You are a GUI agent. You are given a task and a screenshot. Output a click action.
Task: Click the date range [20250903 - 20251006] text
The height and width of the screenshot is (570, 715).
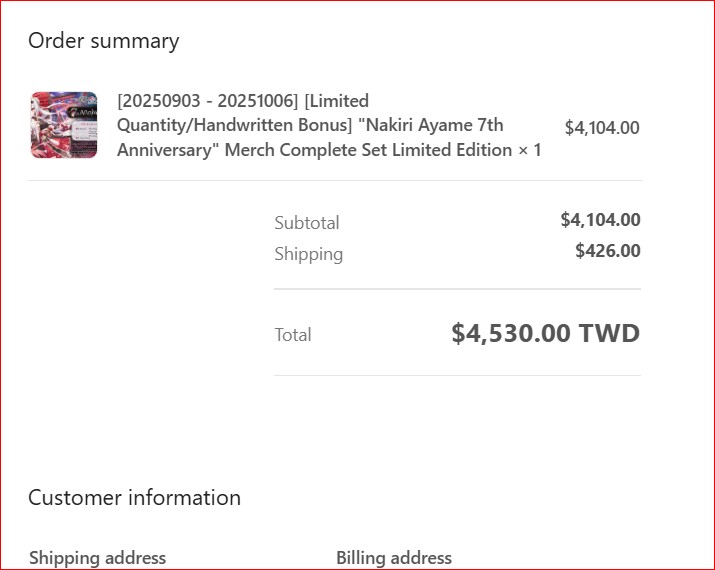pos(207,101)
